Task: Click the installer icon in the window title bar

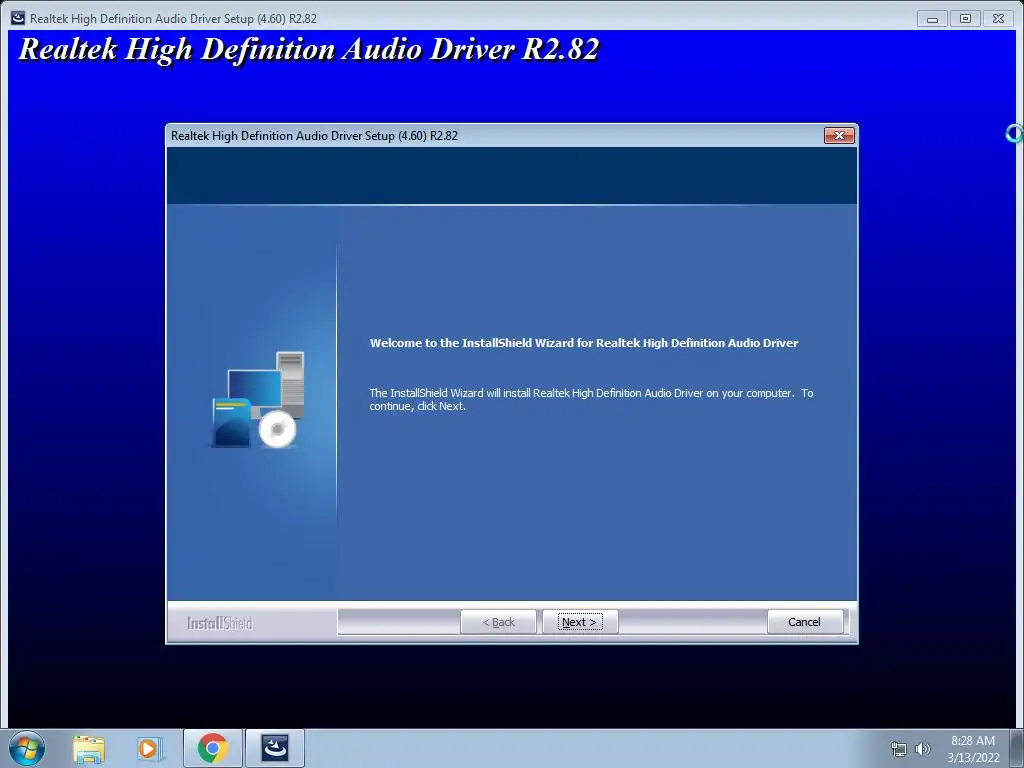Action: [x=18, y=18]
